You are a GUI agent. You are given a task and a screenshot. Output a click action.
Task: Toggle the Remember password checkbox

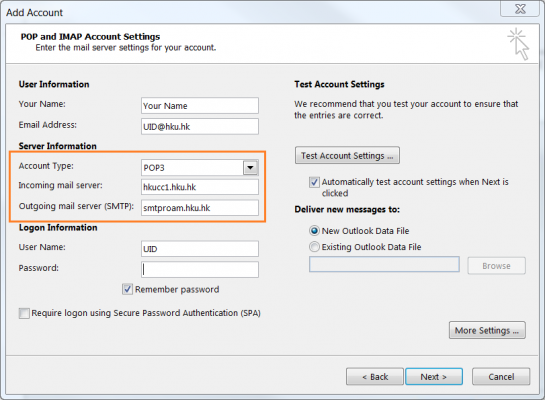pyautogui.click(x=128, y=289)
